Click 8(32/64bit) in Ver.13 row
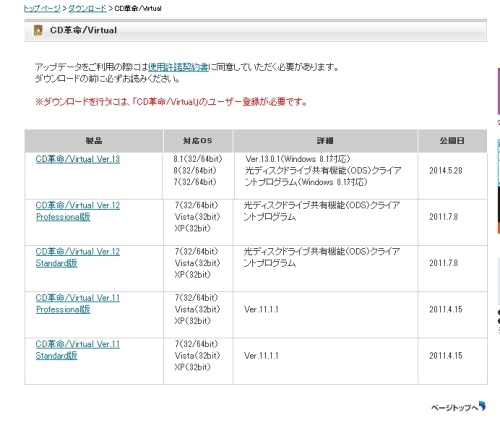Image resolution: width=500 pixels, height=423 pixels. click(195, 171)
